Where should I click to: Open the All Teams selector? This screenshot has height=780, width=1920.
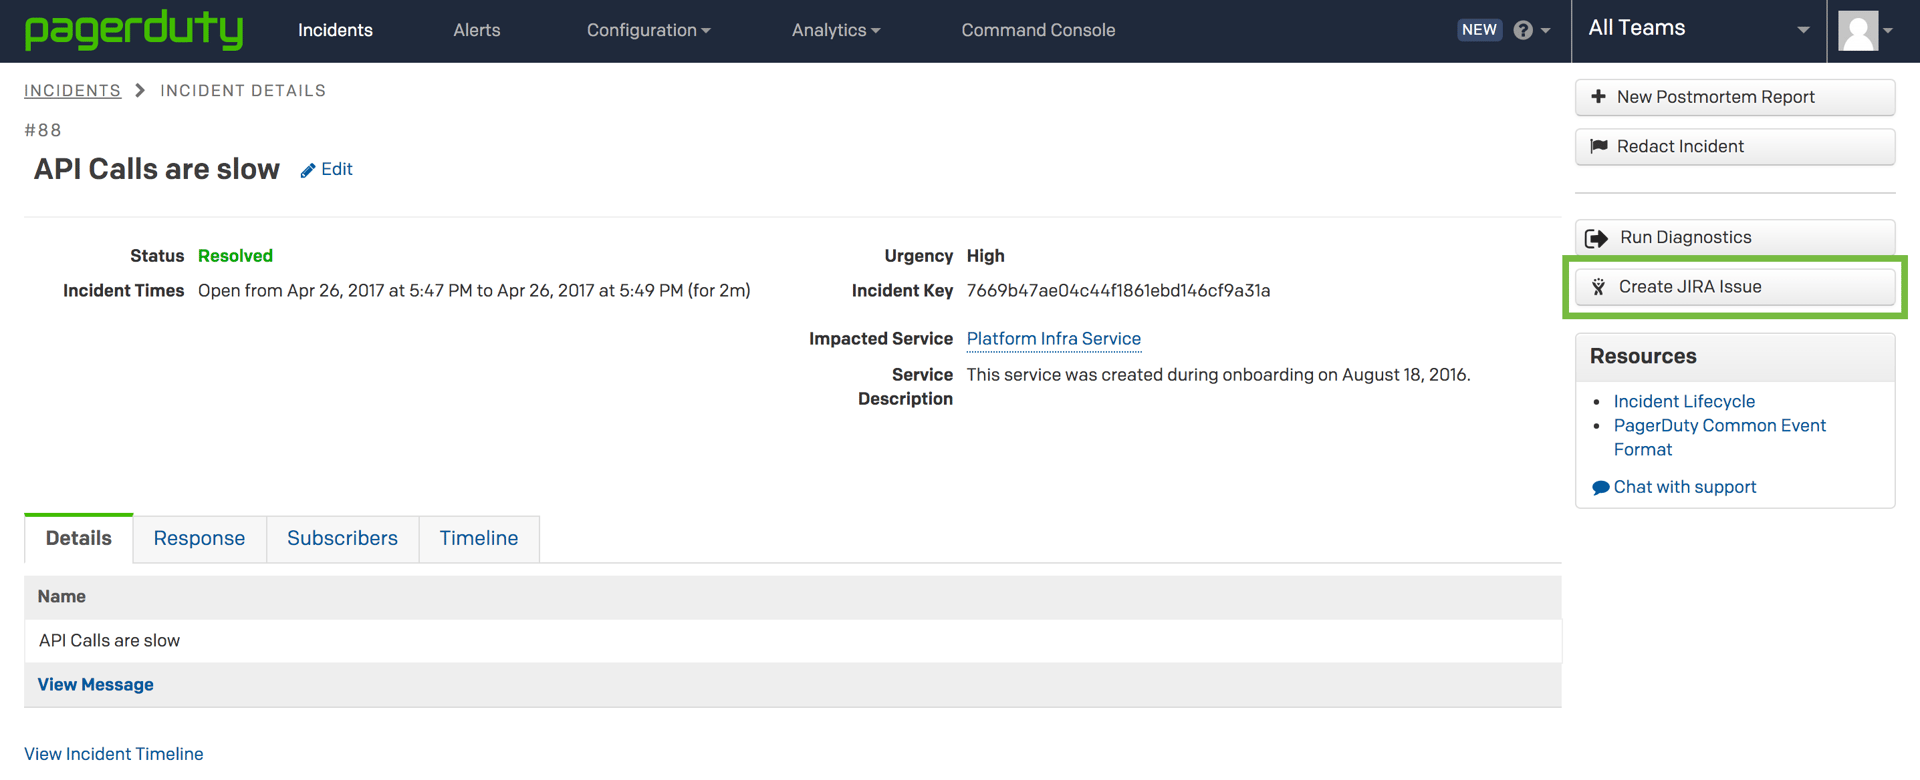point(1699,29)
